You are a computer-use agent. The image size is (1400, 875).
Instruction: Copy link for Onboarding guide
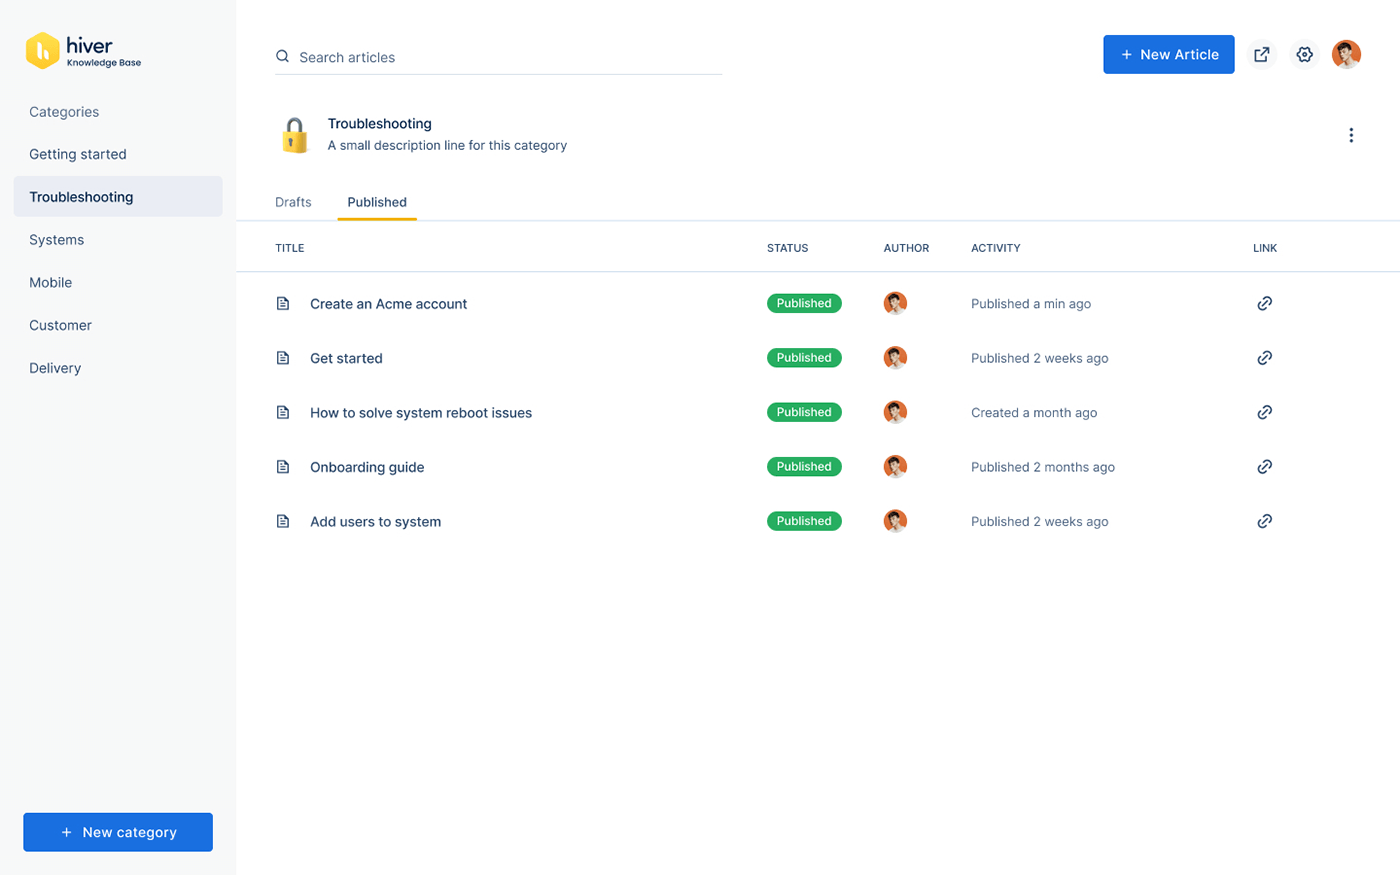point(1265,467)
